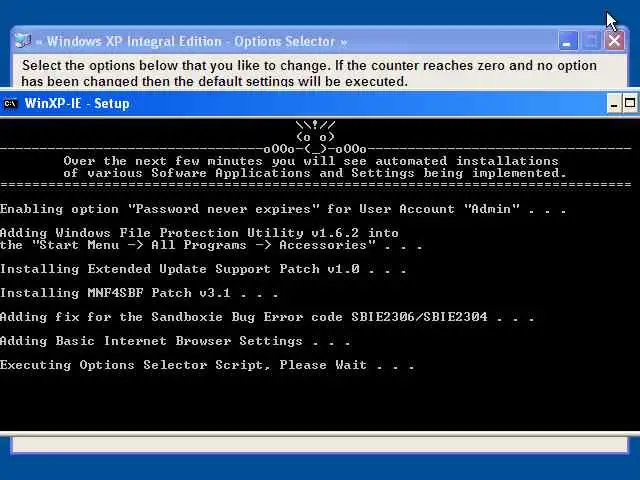Click the disabled maximize button of Options Selector
640x480 pixels.
[591, 41]
